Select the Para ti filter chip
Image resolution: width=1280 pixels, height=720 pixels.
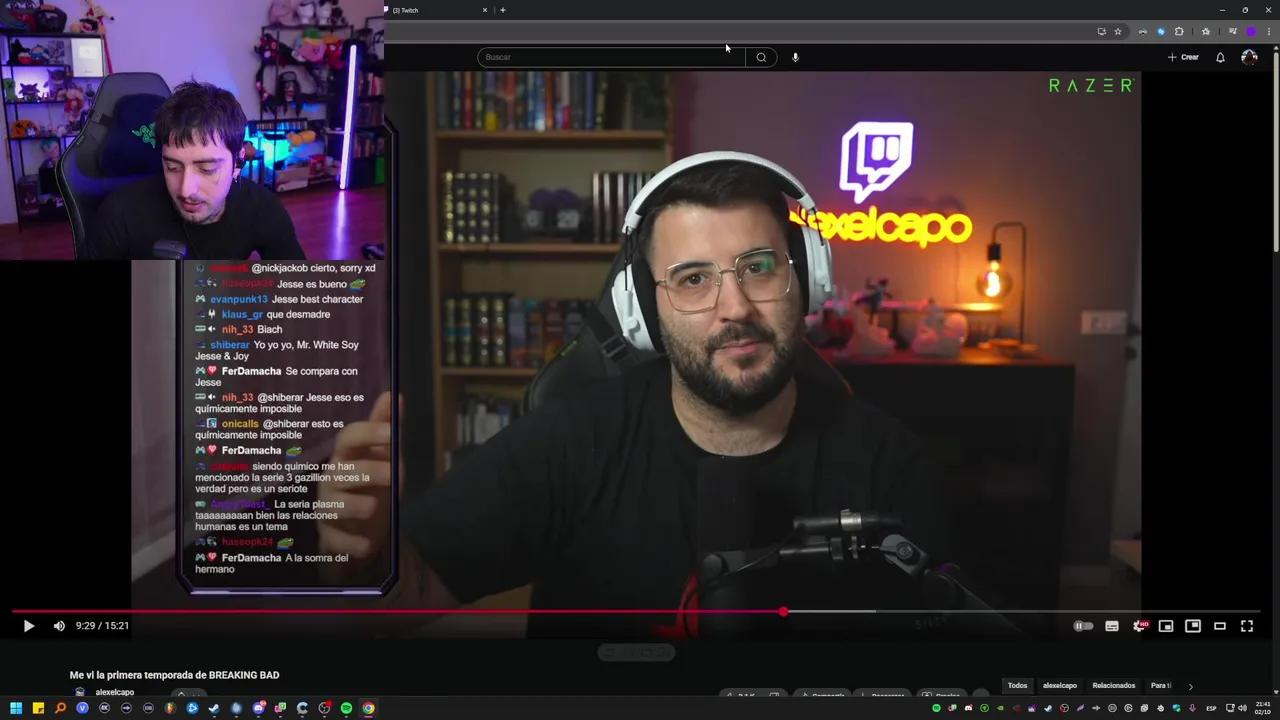pos(1161,686)
